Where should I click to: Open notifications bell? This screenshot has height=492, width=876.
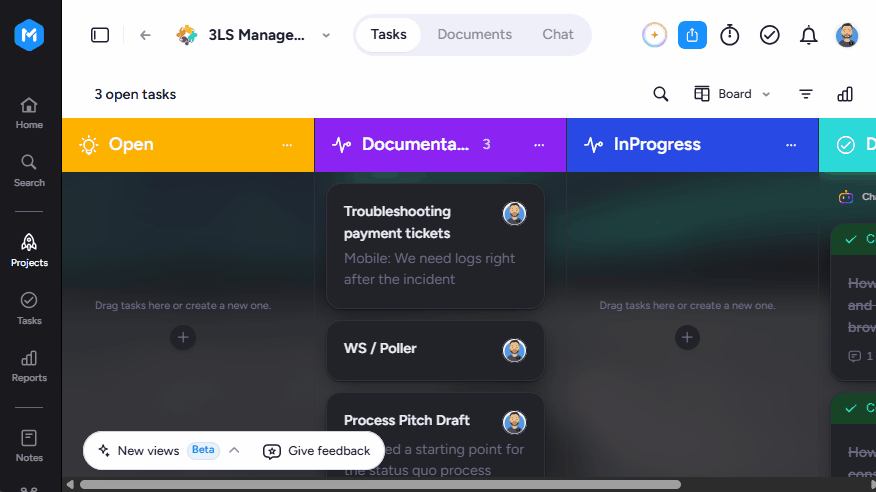[808, 35]
